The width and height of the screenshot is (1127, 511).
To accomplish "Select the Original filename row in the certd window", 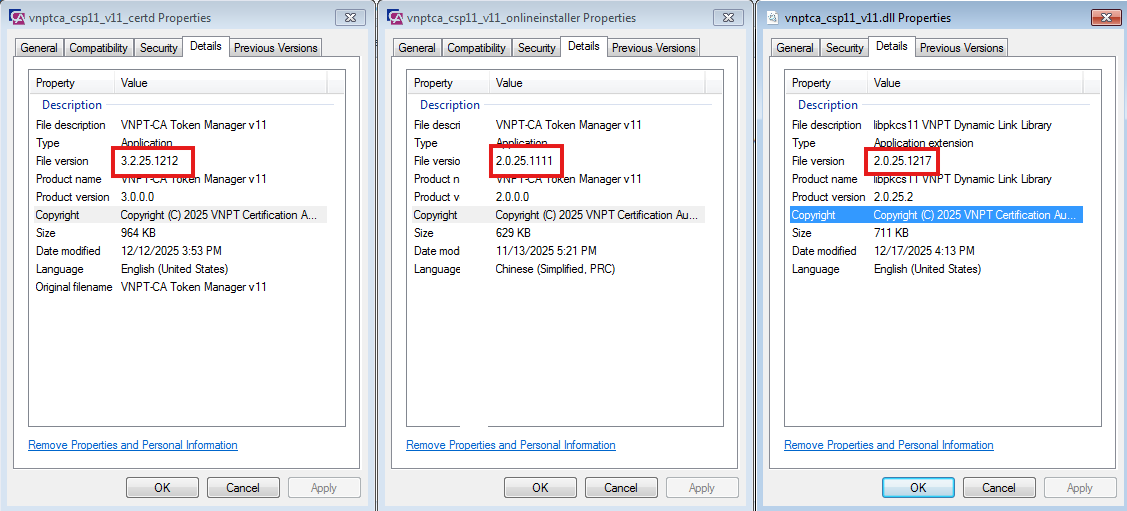I will coord(180,287).
